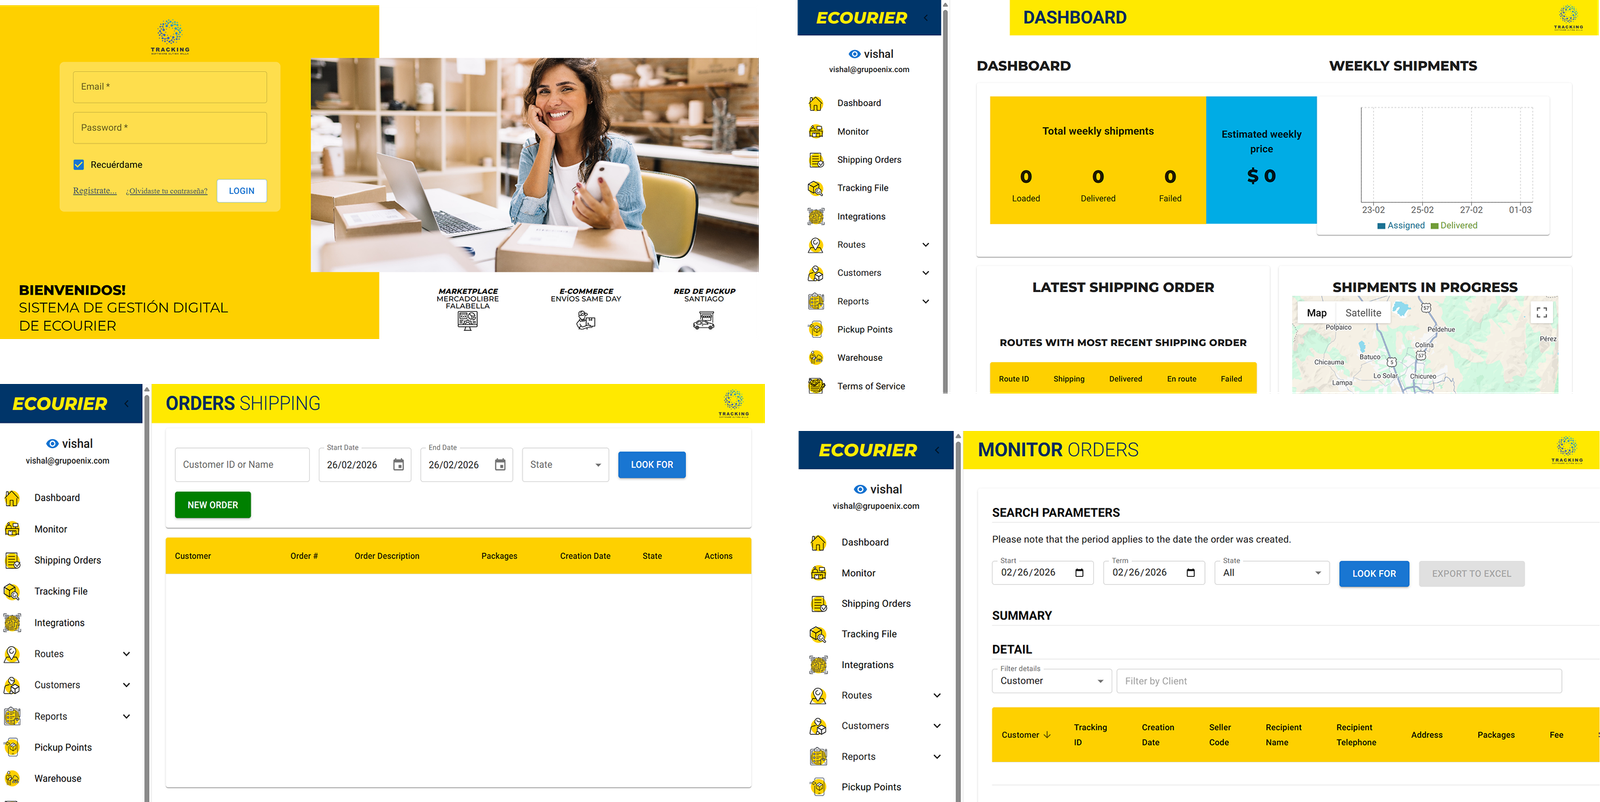Uncheck the Recuérdame checkbox
Viewport: 1600px width, 802px height.
pyautogui.click(x=79, y=165)
